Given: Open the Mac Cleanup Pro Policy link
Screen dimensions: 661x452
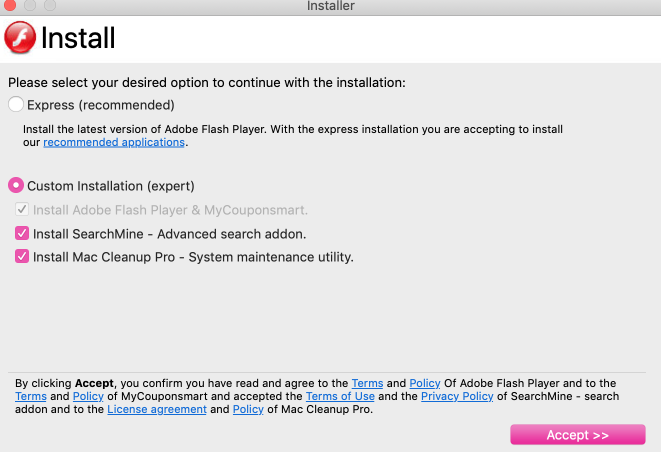Looking at the screenshot, I should point(248,409).
